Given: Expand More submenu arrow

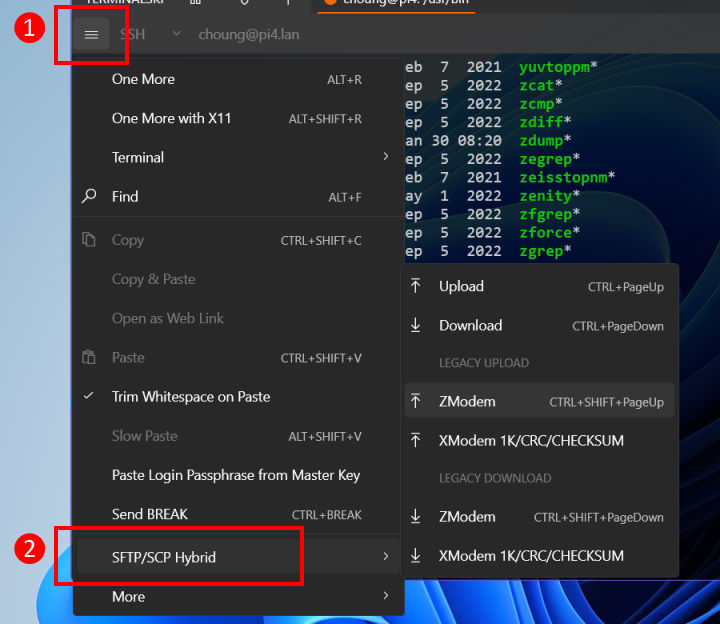Looking at the screenshot, I should point(386,596).
